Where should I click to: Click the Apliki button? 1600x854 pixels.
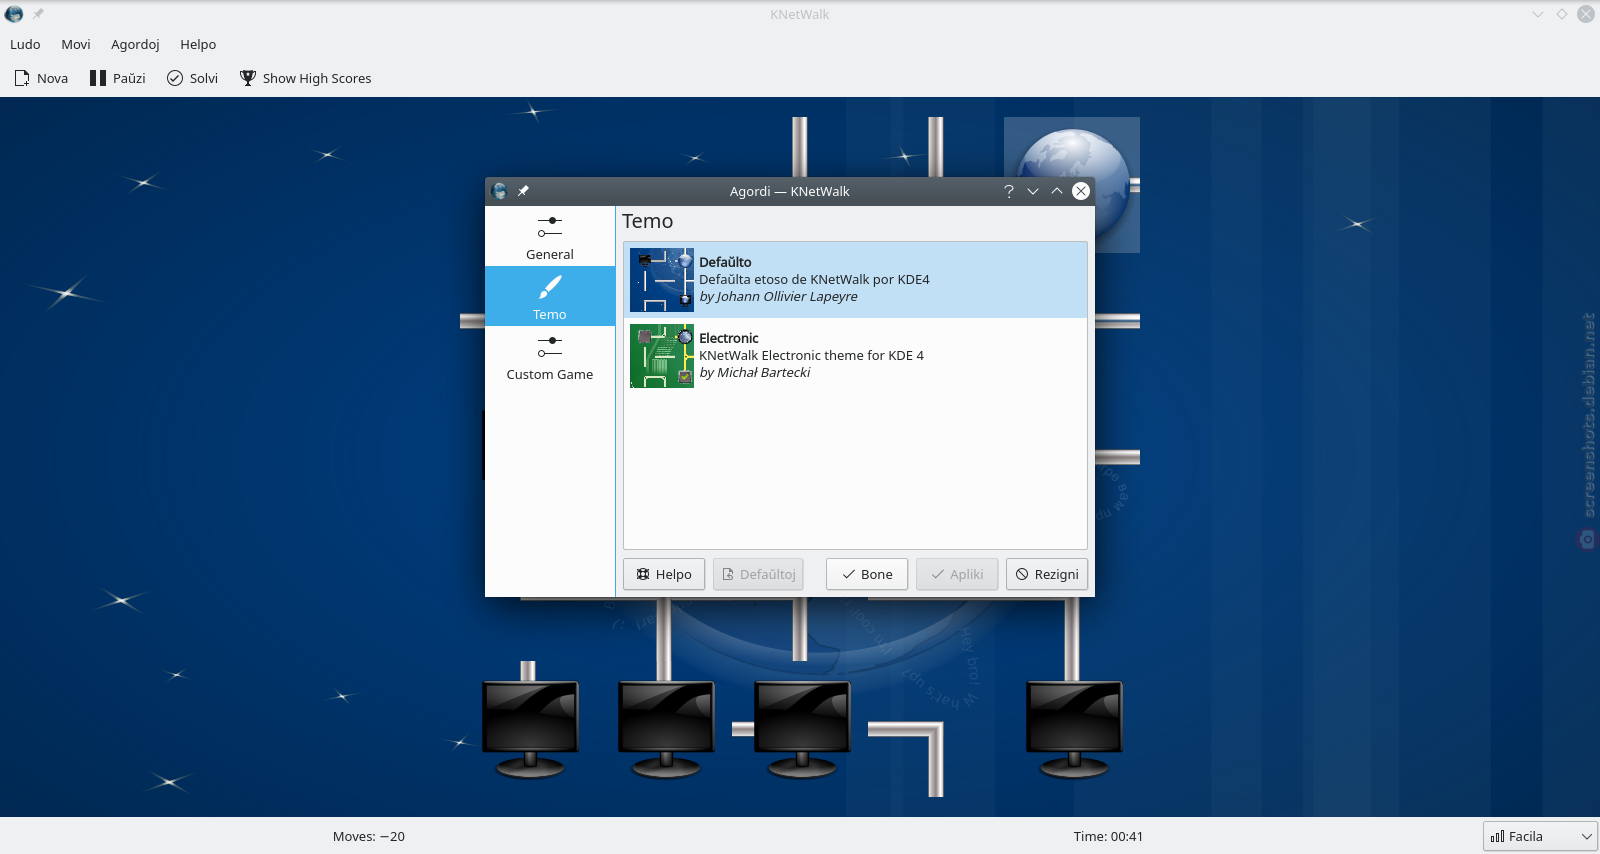[x=957, y=574]
